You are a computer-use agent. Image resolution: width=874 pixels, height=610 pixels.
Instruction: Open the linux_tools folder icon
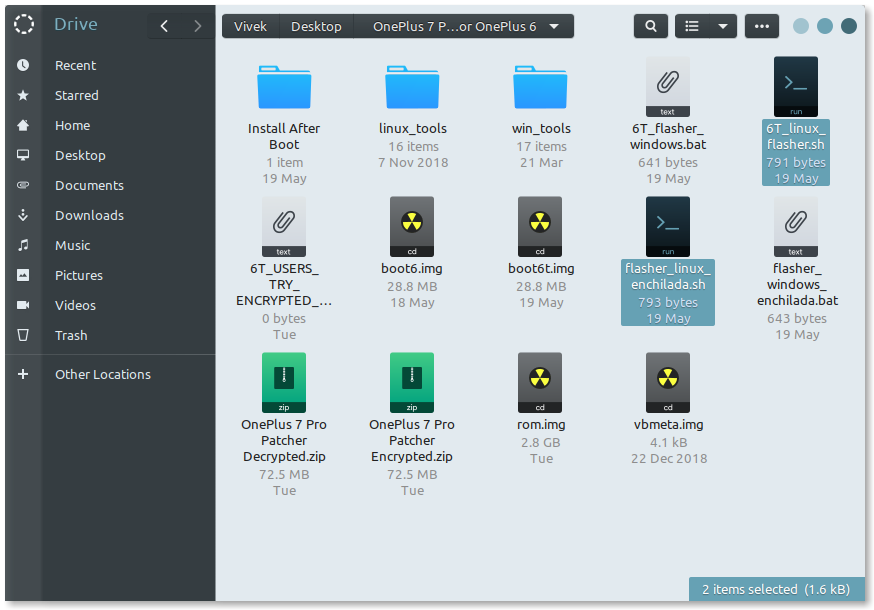tap(412, 87)
